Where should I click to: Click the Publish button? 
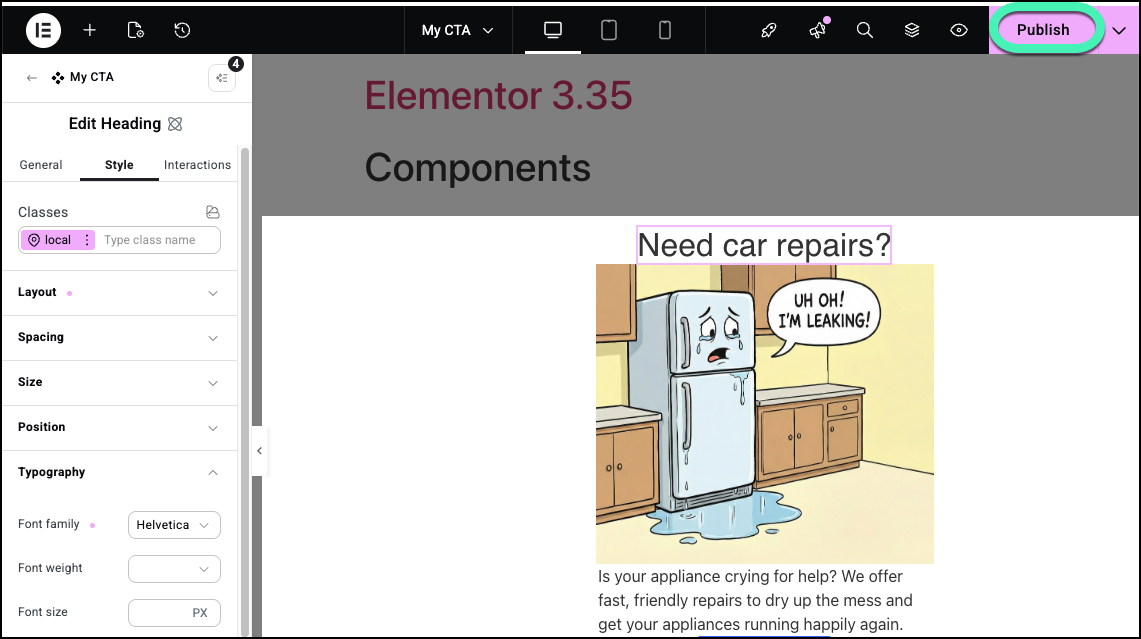tap(1043, 30)
